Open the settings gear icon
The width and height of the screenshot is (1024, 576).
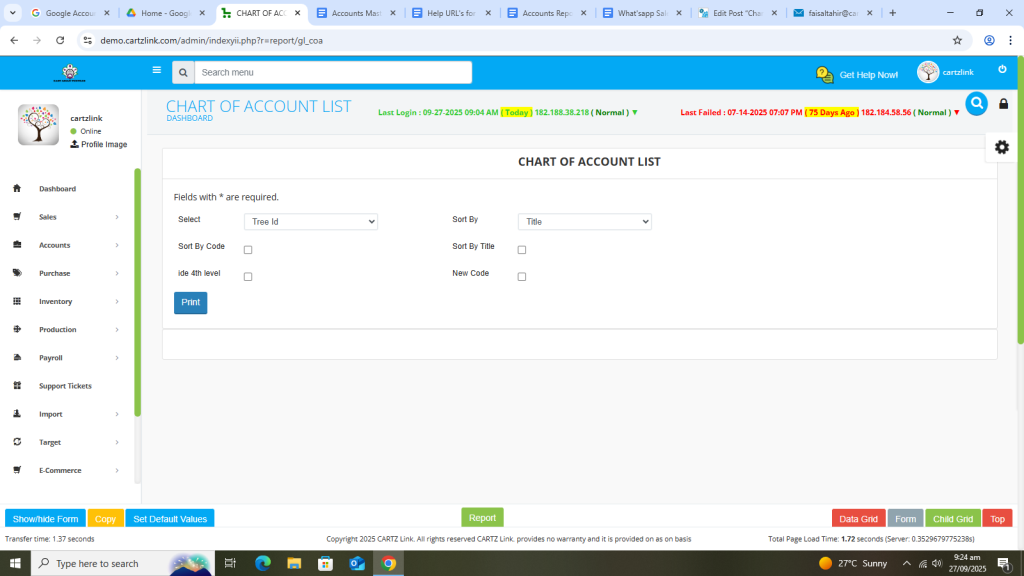(1001, 147)
